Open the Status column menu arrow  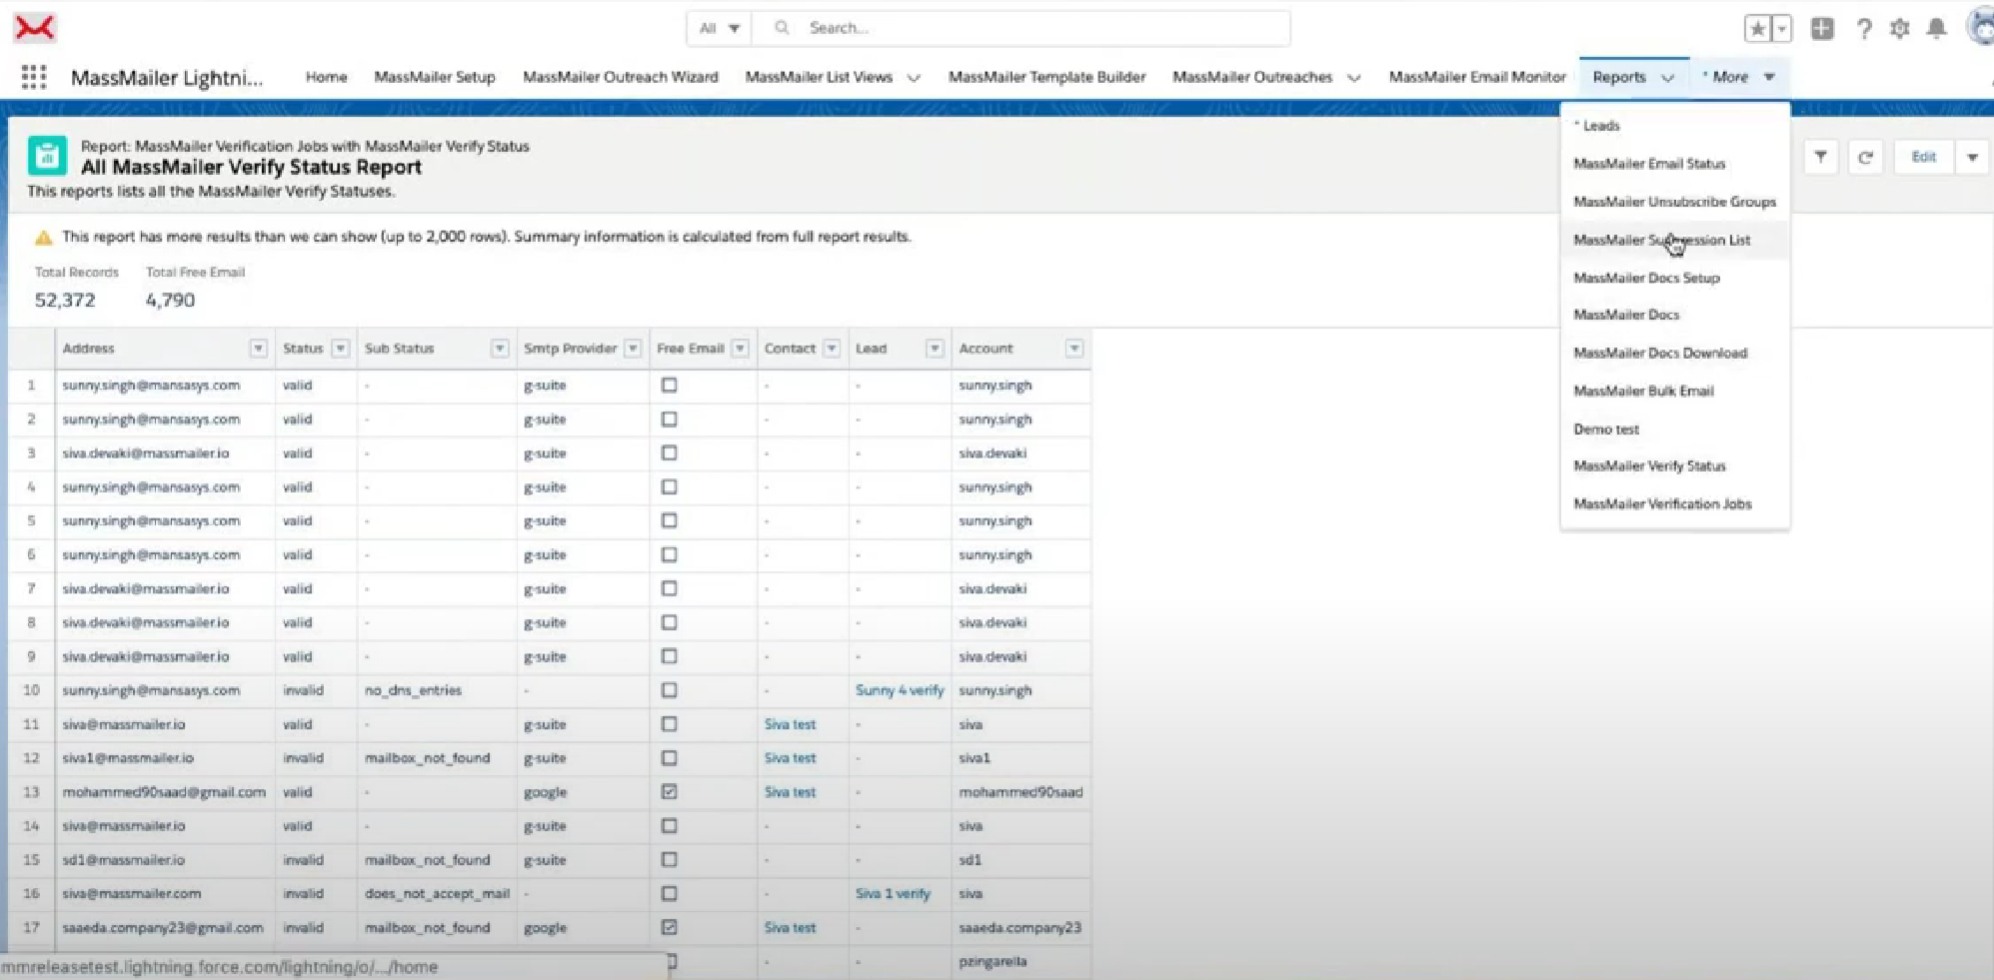[340, 348]
